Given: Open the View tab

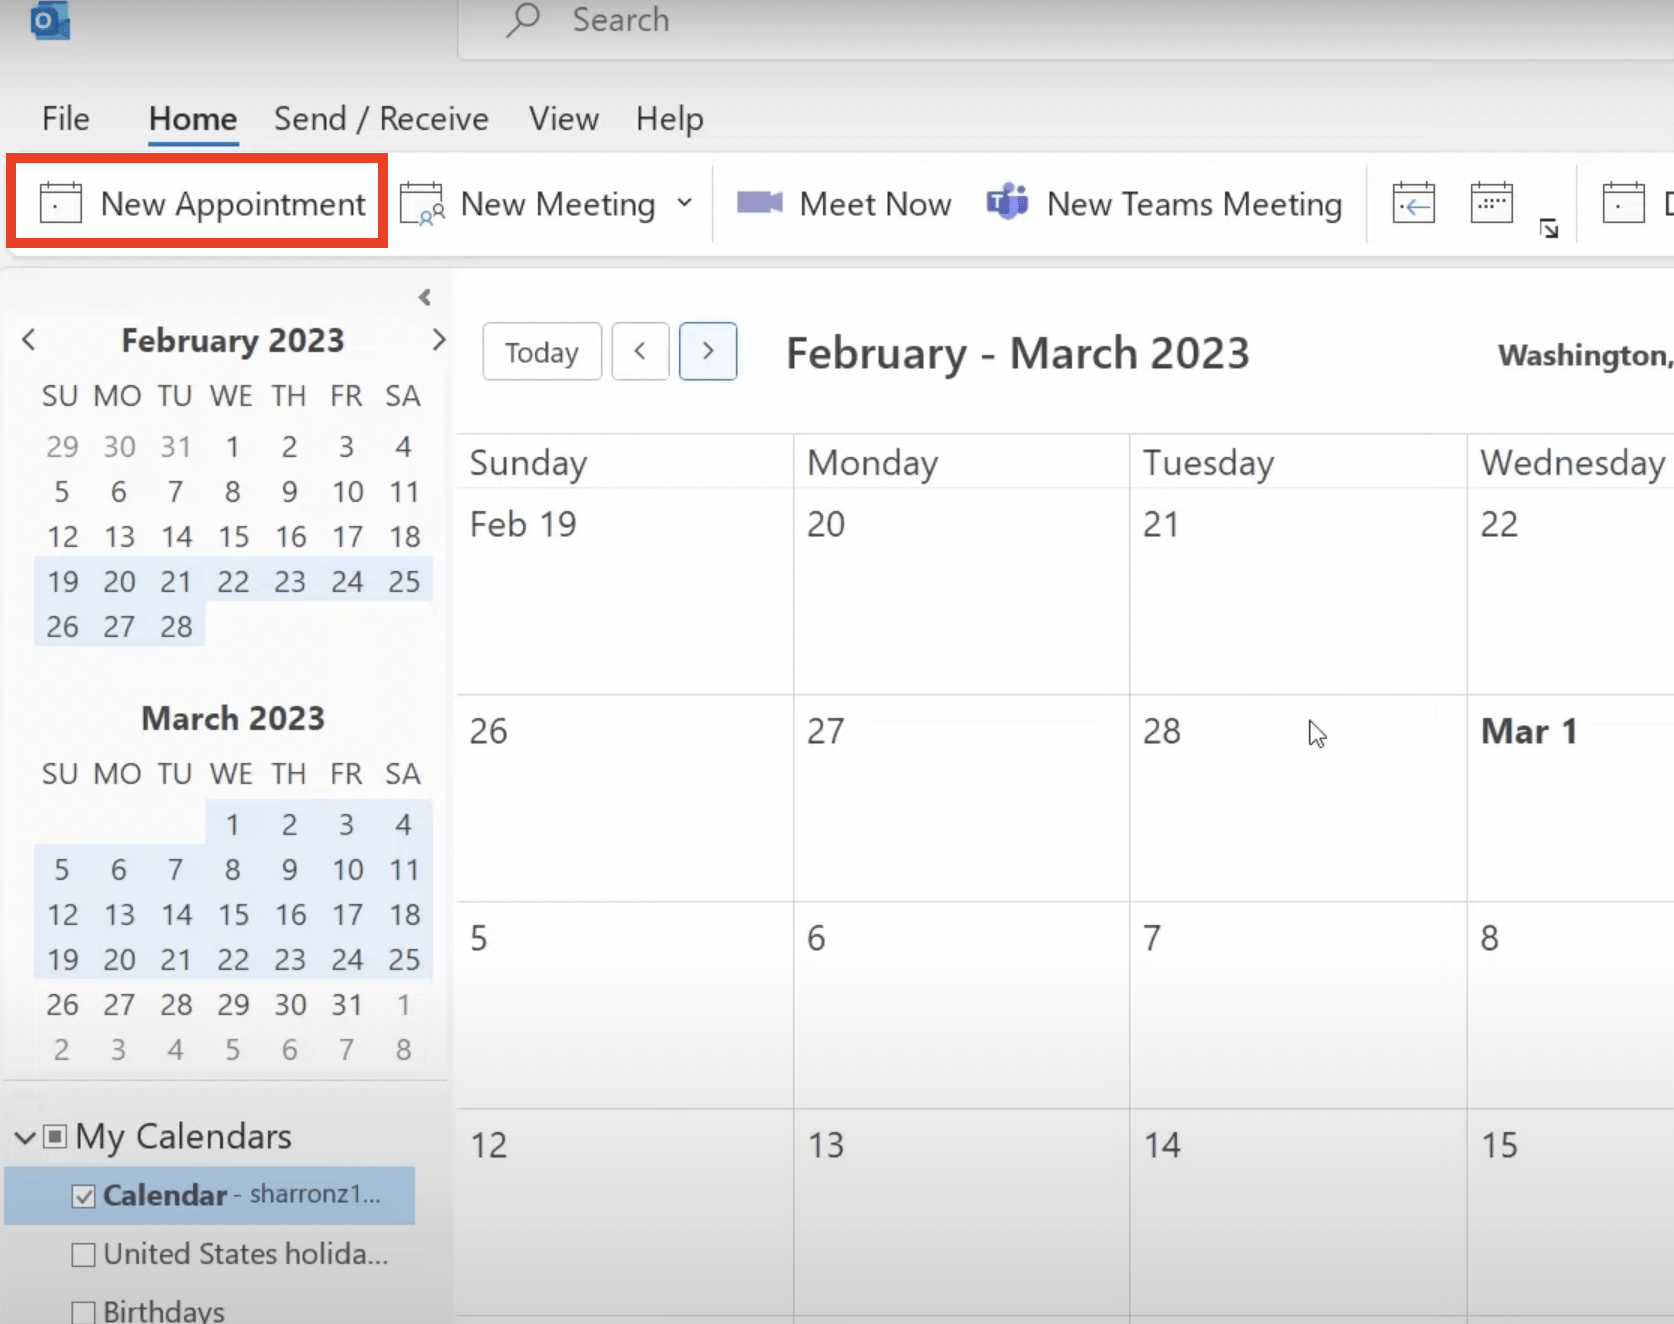Looking at the screenshot, I should 564,119.
